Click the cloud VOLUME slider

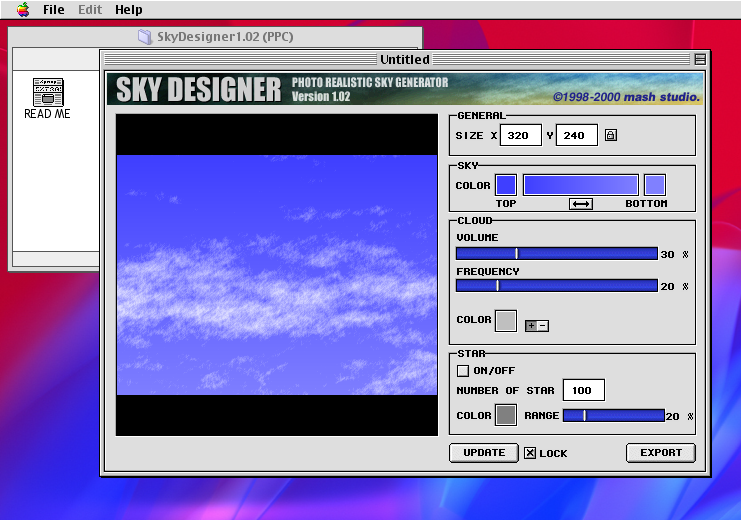(557, 253)
